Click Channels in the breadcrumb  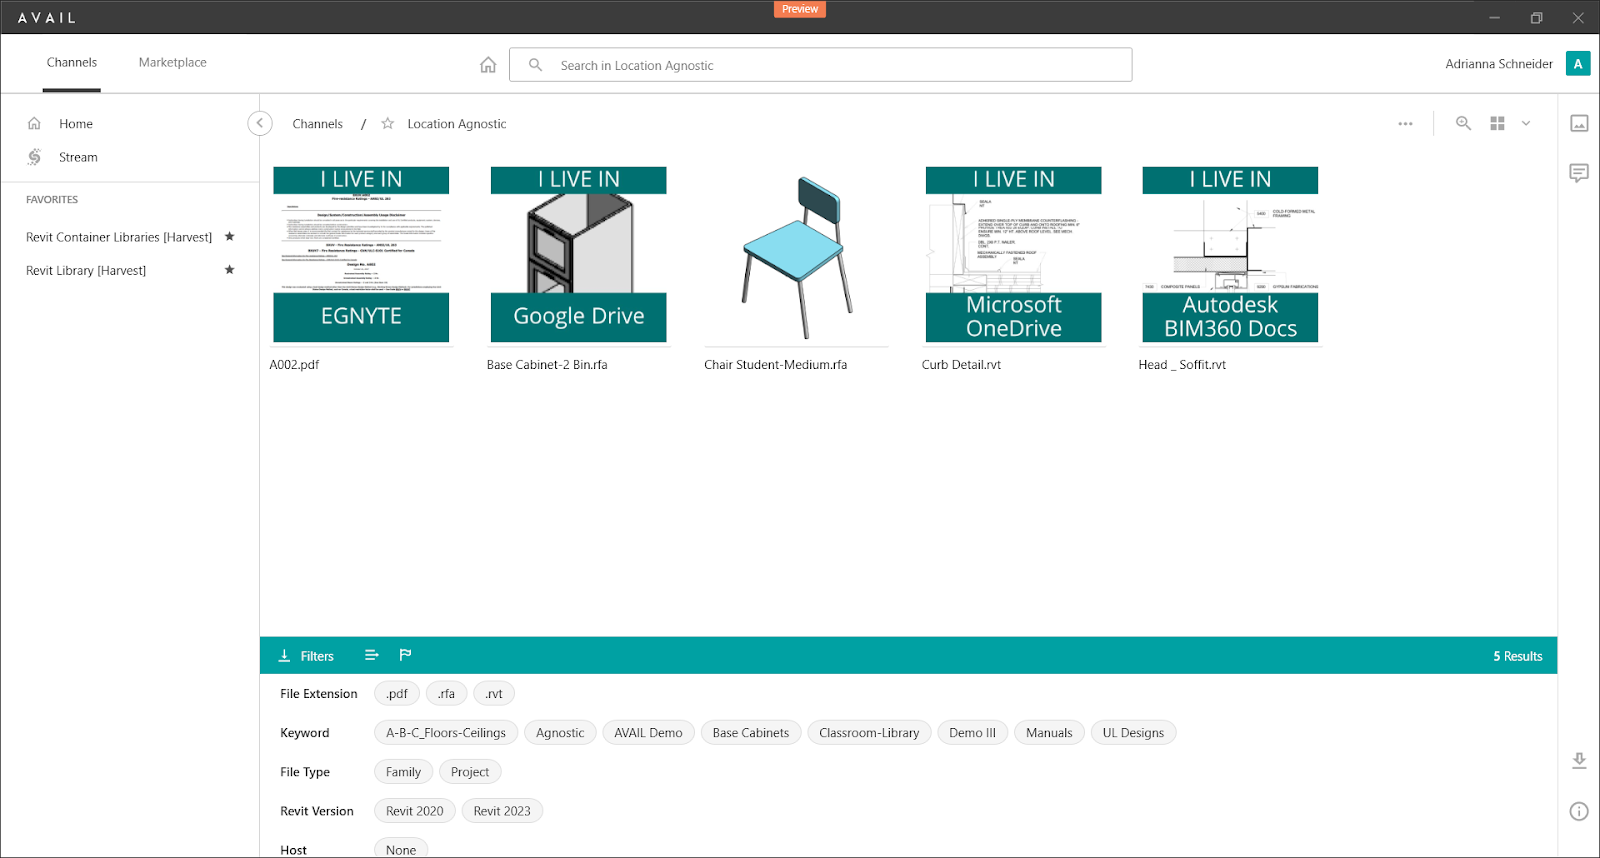tap(317, 124)
